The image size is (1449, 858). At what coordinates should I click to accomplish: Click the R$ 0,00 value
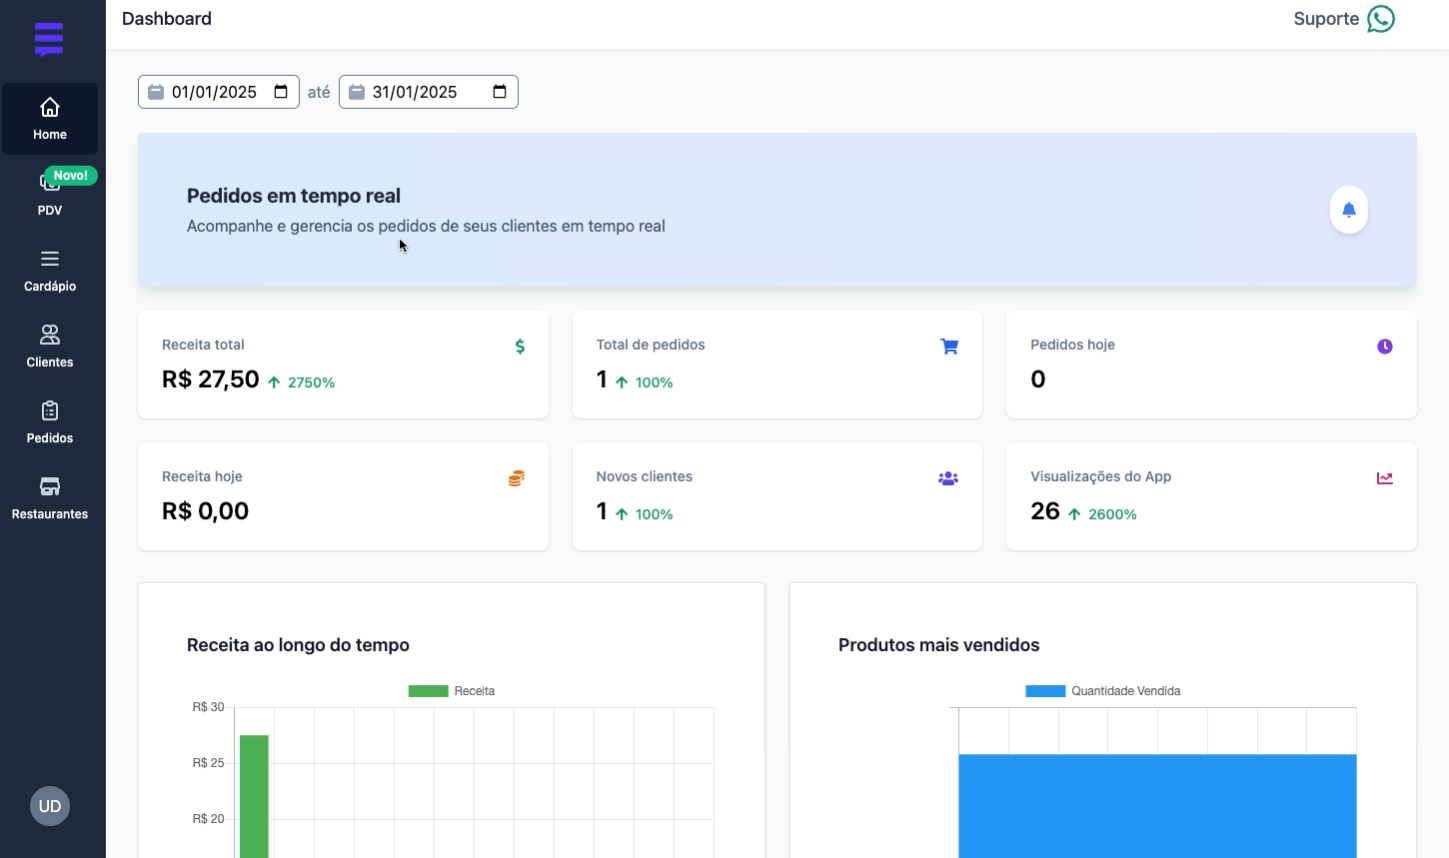[x=205, y=511]
